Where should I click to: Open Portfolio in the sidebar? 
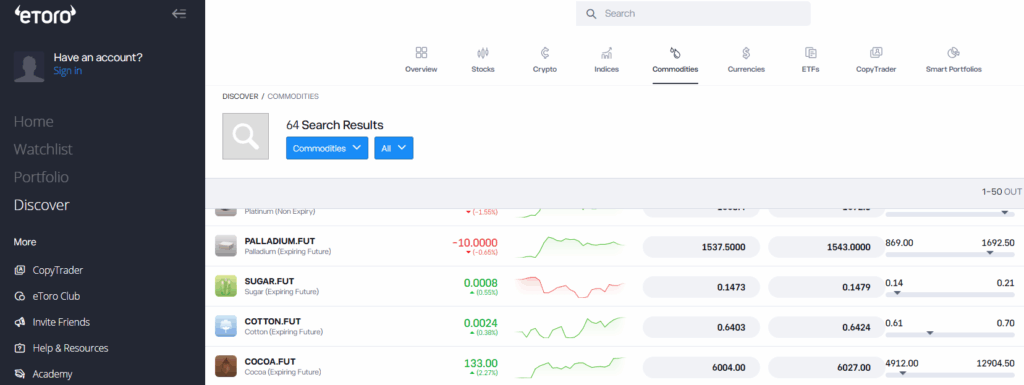pyautogui.click(x=41, y=177)
